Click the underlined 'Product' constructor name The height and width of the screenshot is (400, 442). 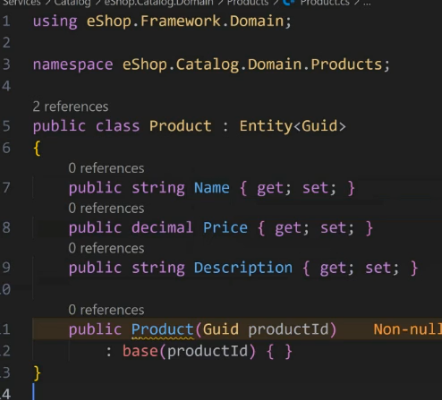coord(162,330)
